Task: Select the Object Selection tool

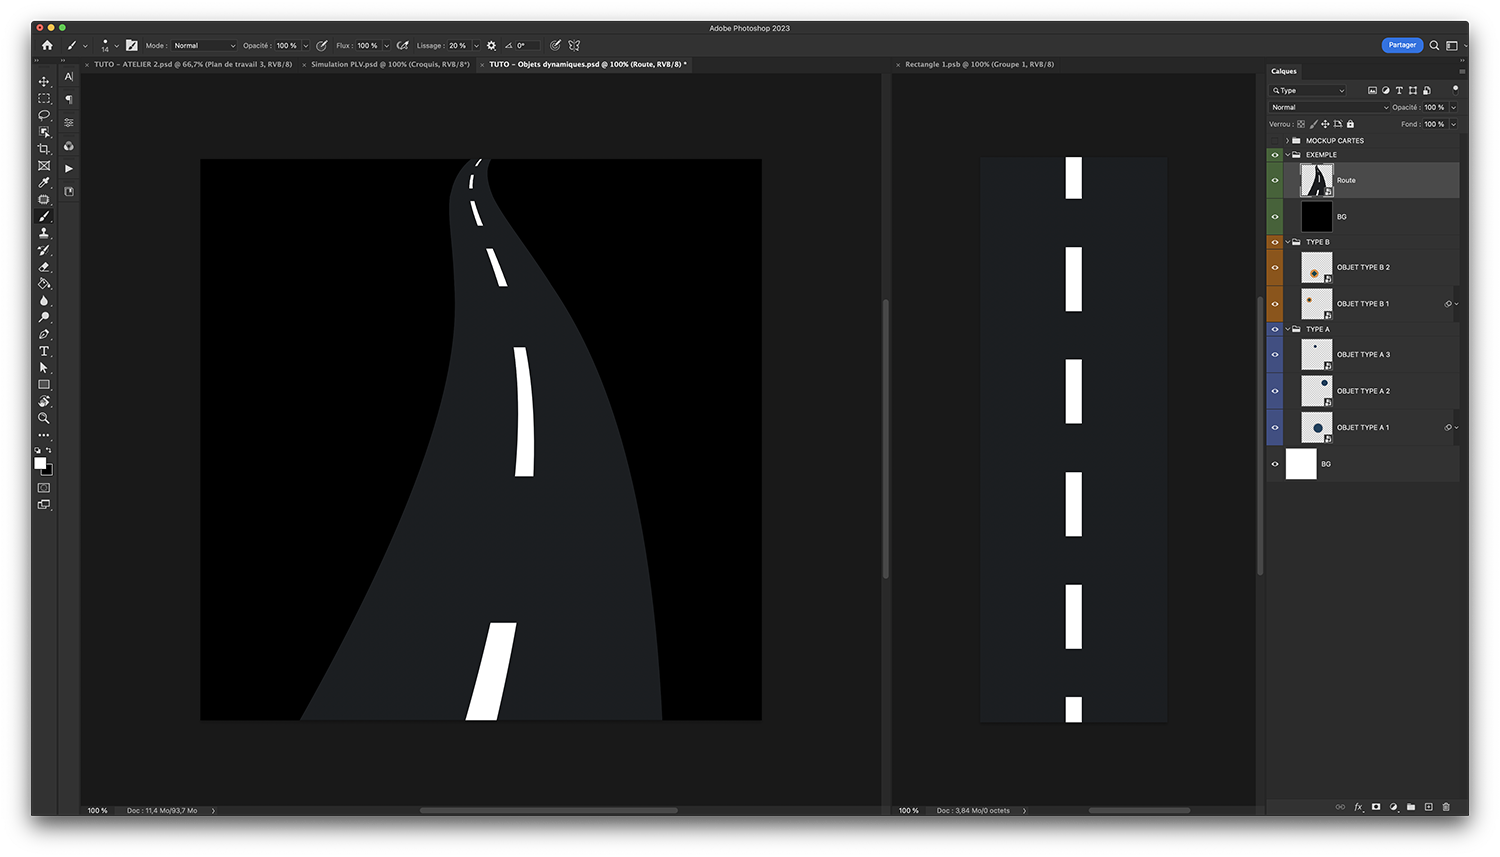Action: click(x=44, y=132)
